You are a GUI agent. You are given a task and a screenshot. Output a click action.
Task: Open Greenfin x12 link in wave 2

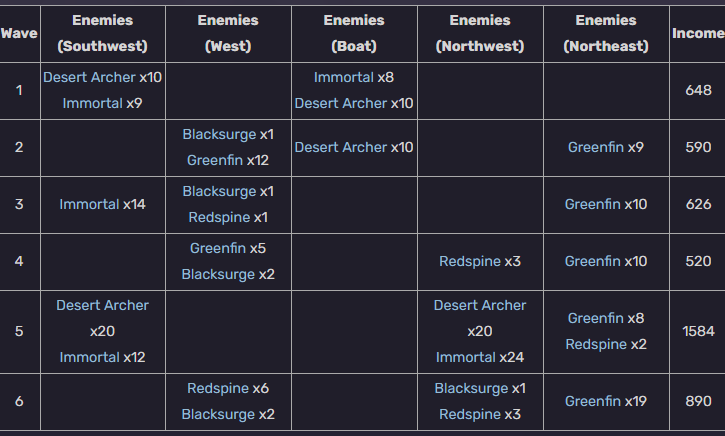click(x=215, y=160)
